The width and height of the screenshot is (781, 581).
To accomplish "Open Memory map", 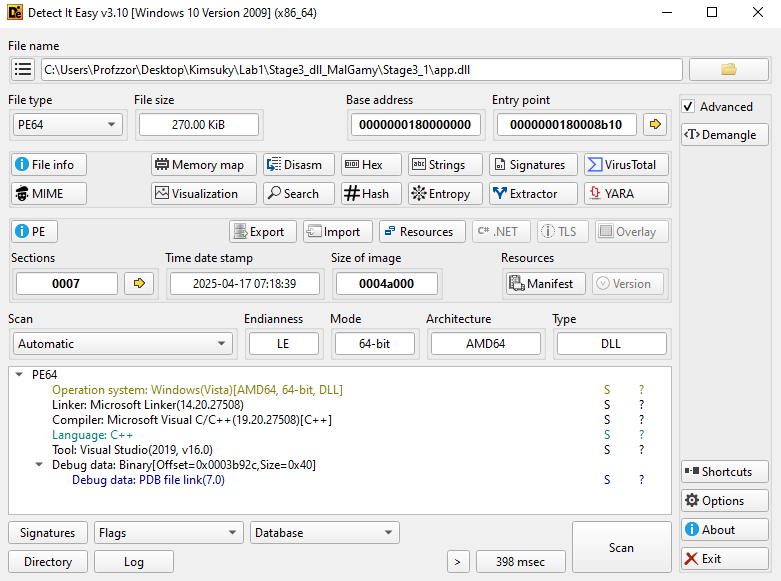I will 204,164.
